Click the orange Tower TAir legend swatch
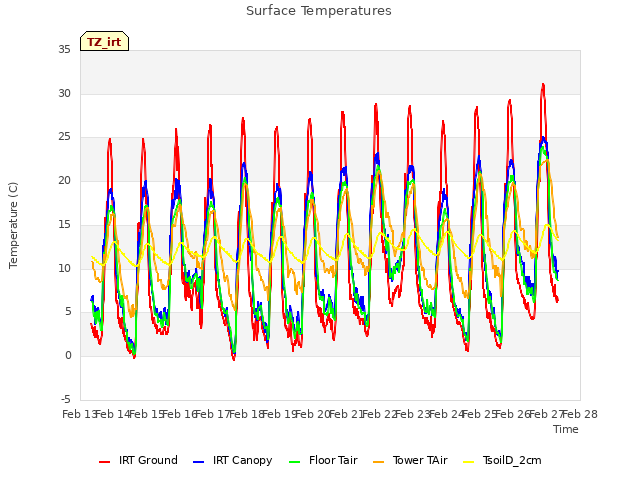This screenshot has height=480, width=640. tap(378, 462)
